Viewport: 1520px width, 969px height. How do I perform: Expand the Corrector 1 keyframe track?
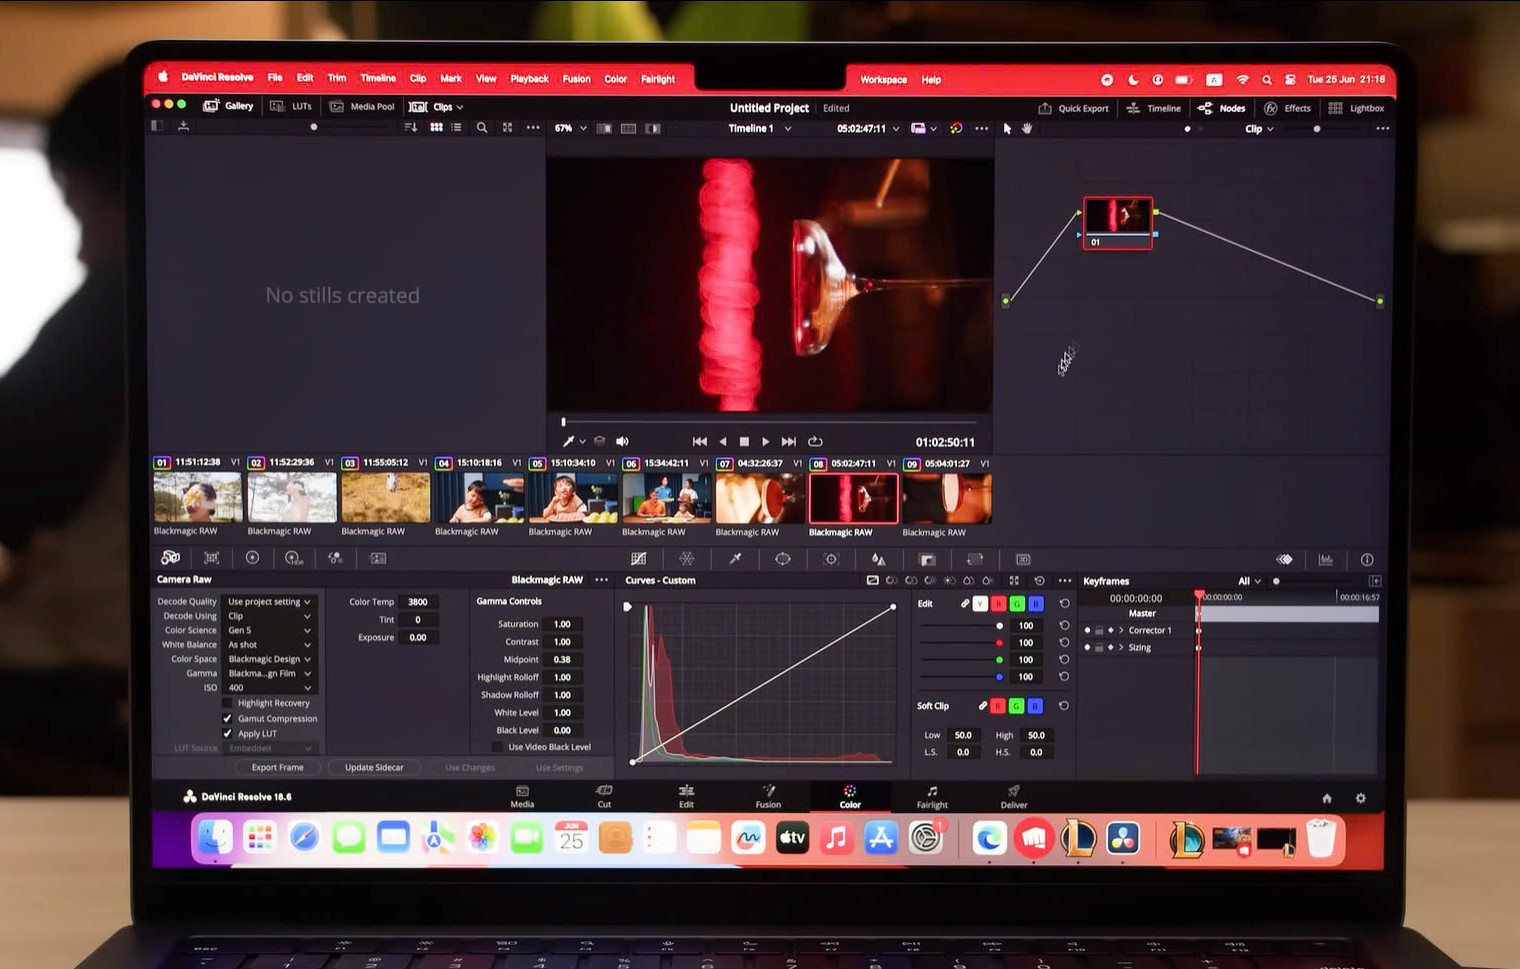(1121, 630)
